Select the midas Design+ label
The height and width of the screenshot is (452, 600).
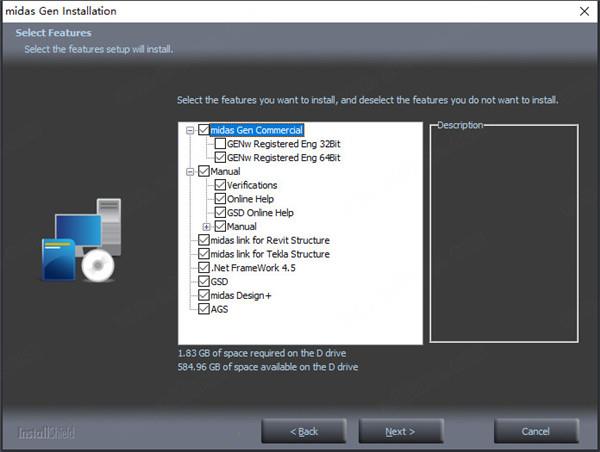[241, 295]
